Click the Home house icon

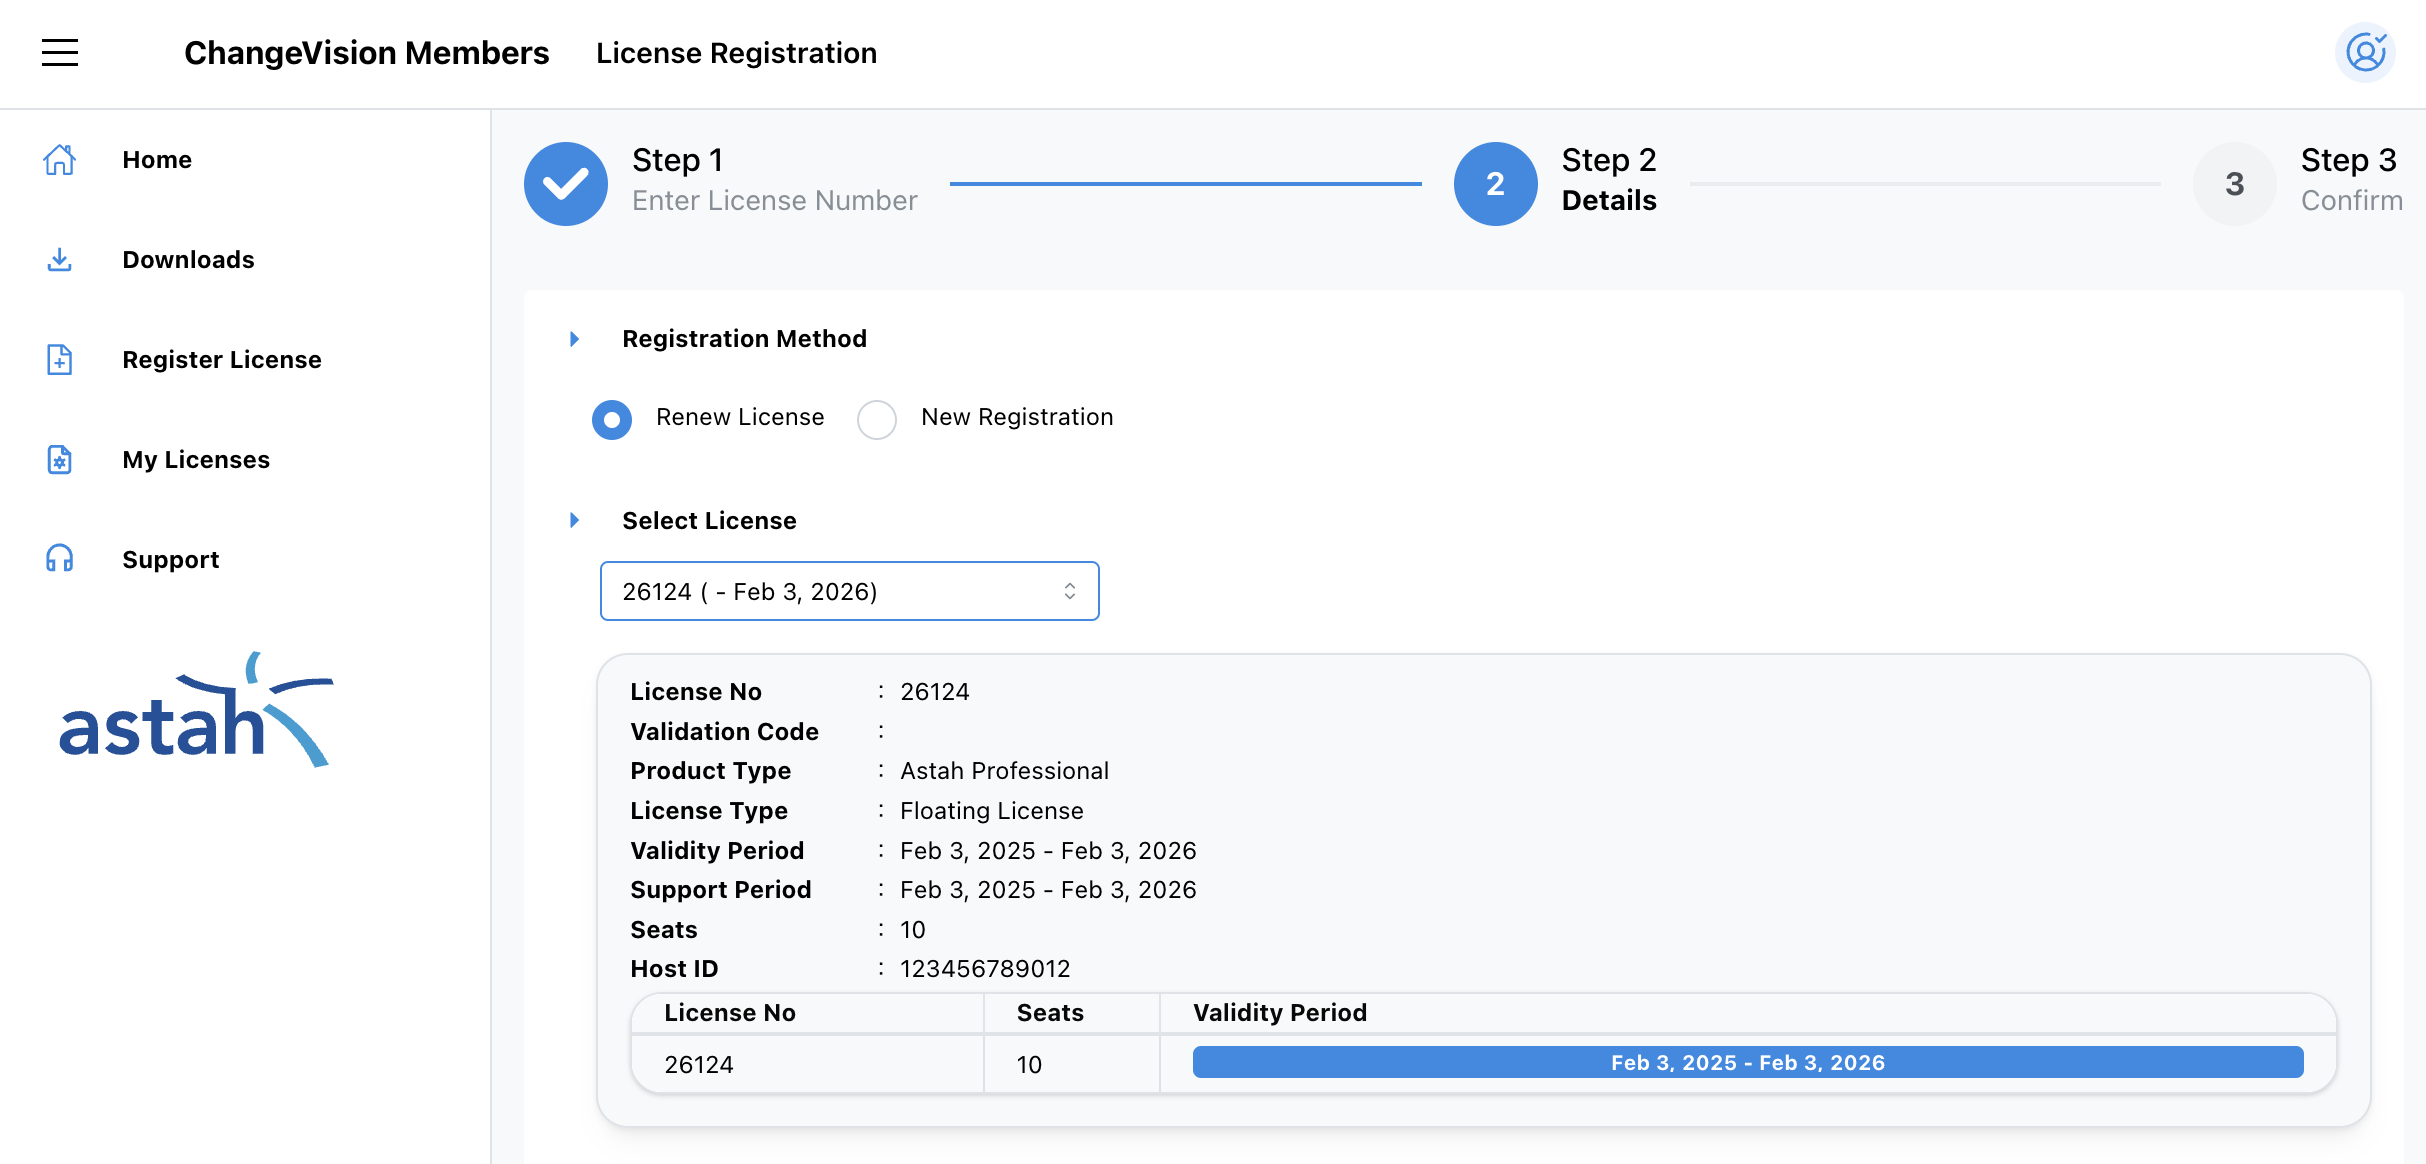[60, 160]
